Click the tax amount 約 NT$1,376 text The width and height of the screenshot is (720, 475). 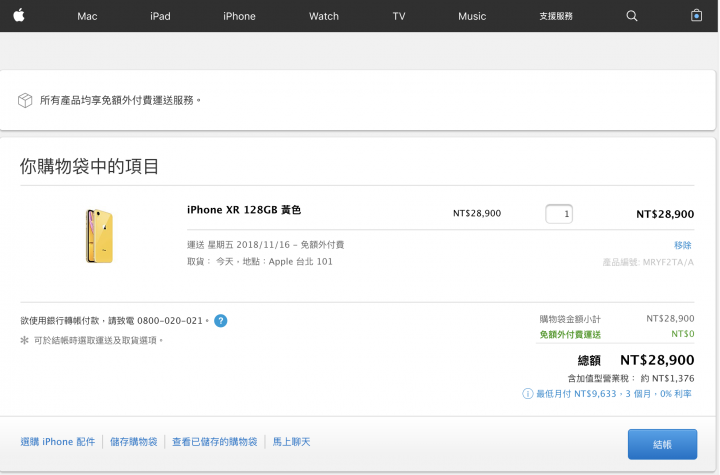pyautogui.click(x=667, y=379)
